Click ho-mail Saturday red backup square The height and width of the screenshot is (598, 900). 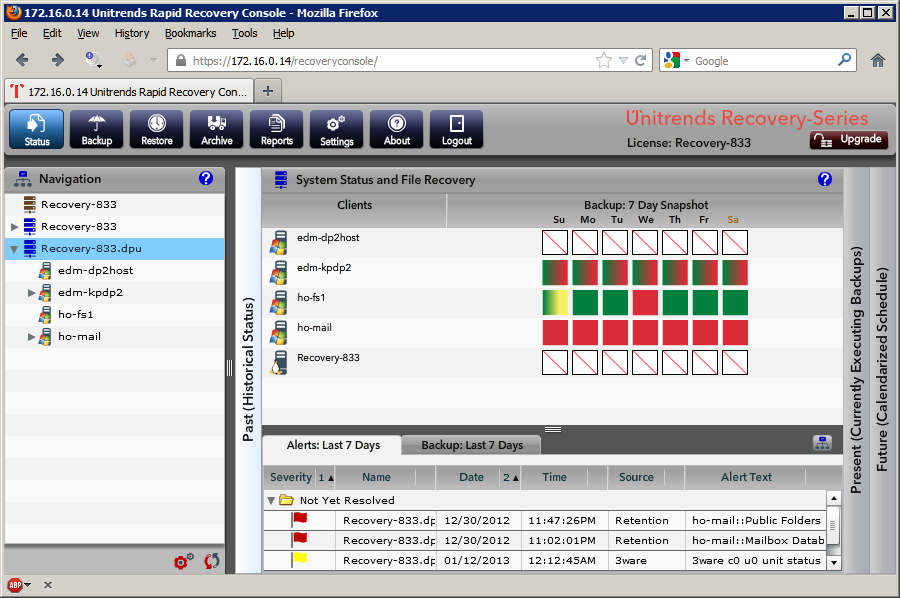(x=735, y=332)
